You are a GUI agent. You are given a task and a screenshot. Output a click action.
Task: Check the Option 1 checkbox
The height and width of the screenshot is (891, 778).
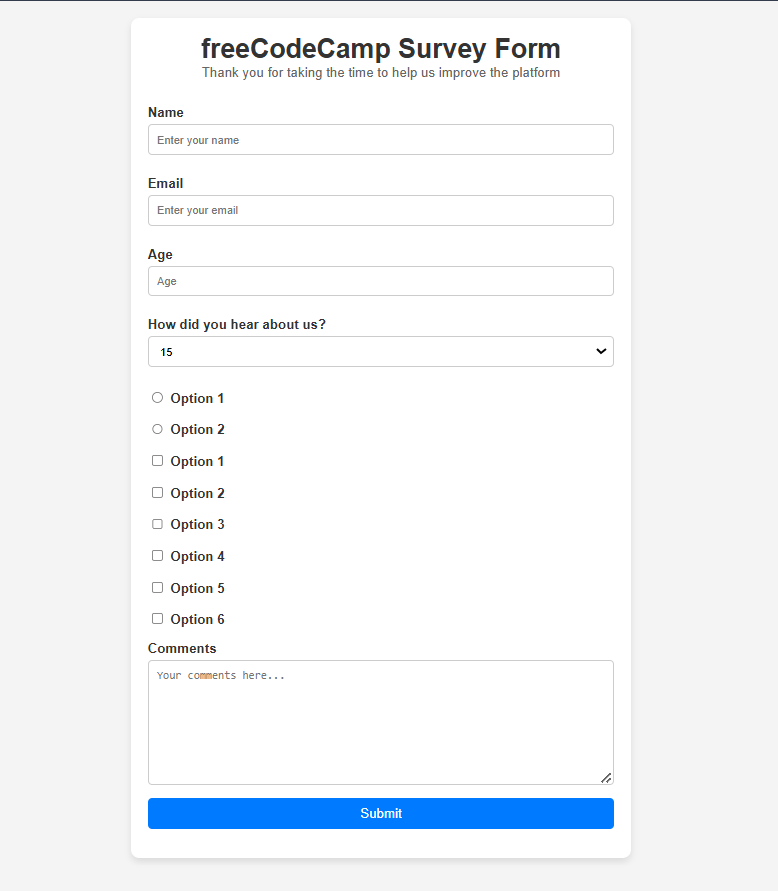click(x=157, y=460)
